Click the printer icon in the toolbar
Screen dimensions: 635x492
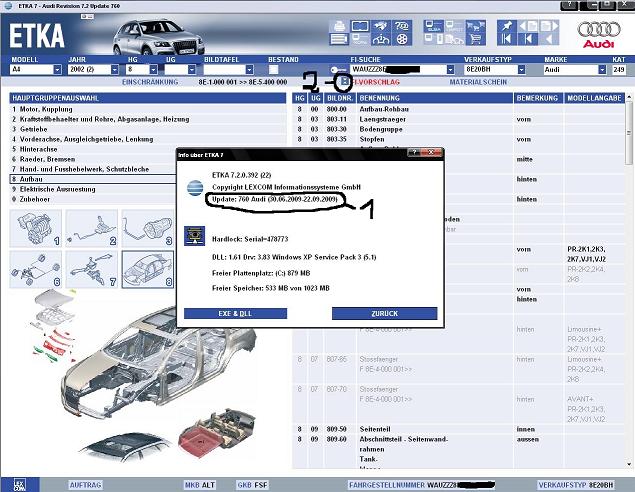[339, 26]
